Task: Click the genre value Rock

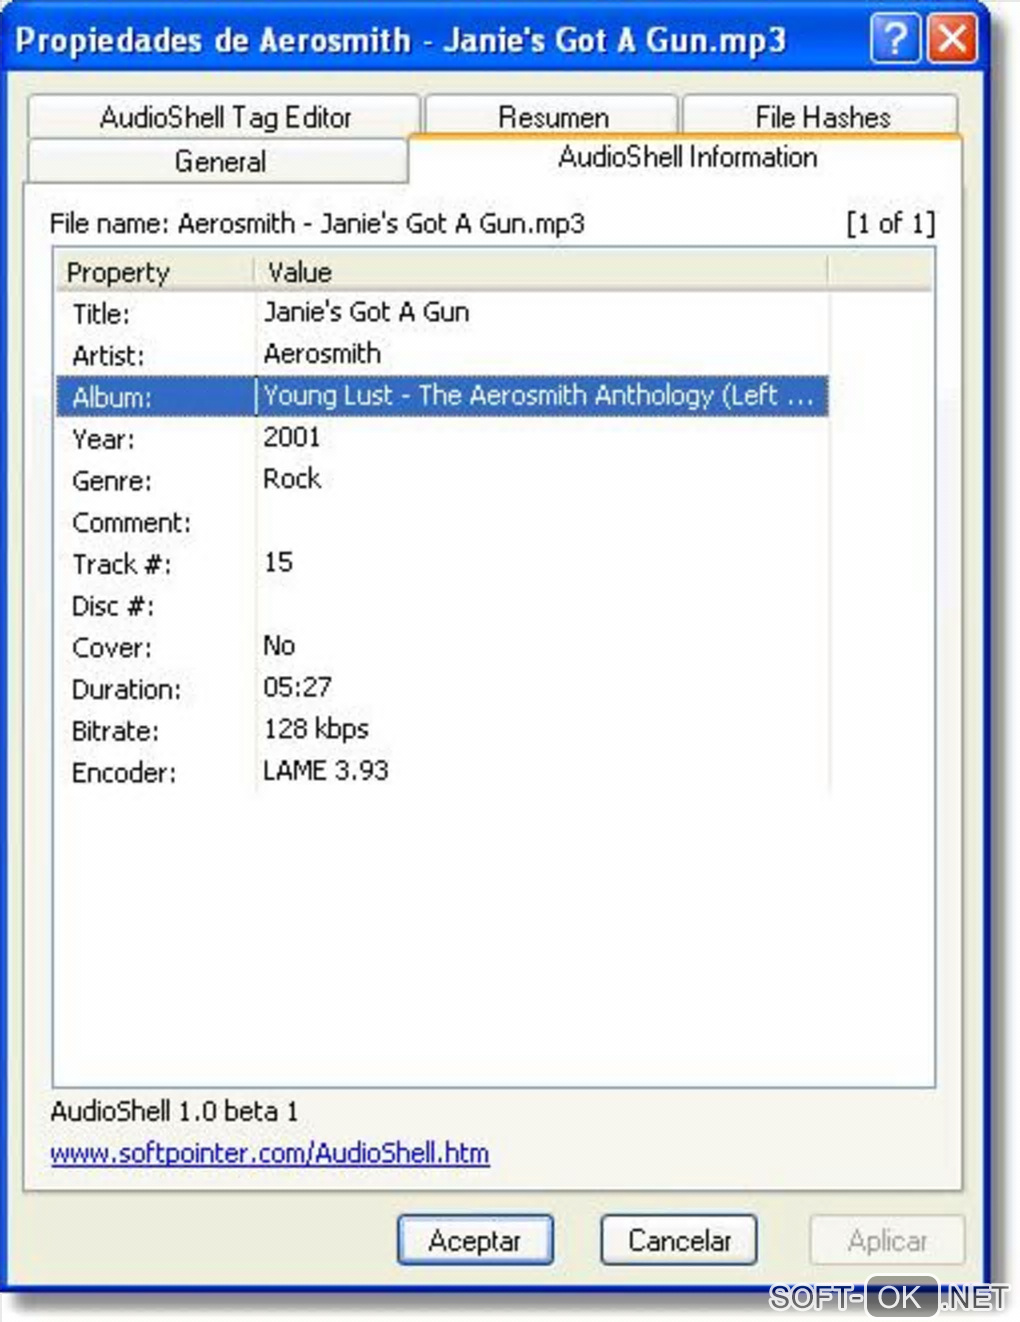Action: point(292,479)
